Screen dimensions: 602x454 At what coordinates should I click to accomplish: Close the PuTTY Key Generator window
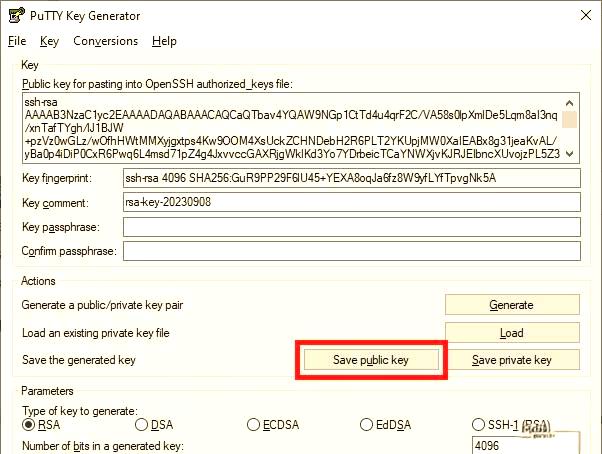click(x=586, y=15)
